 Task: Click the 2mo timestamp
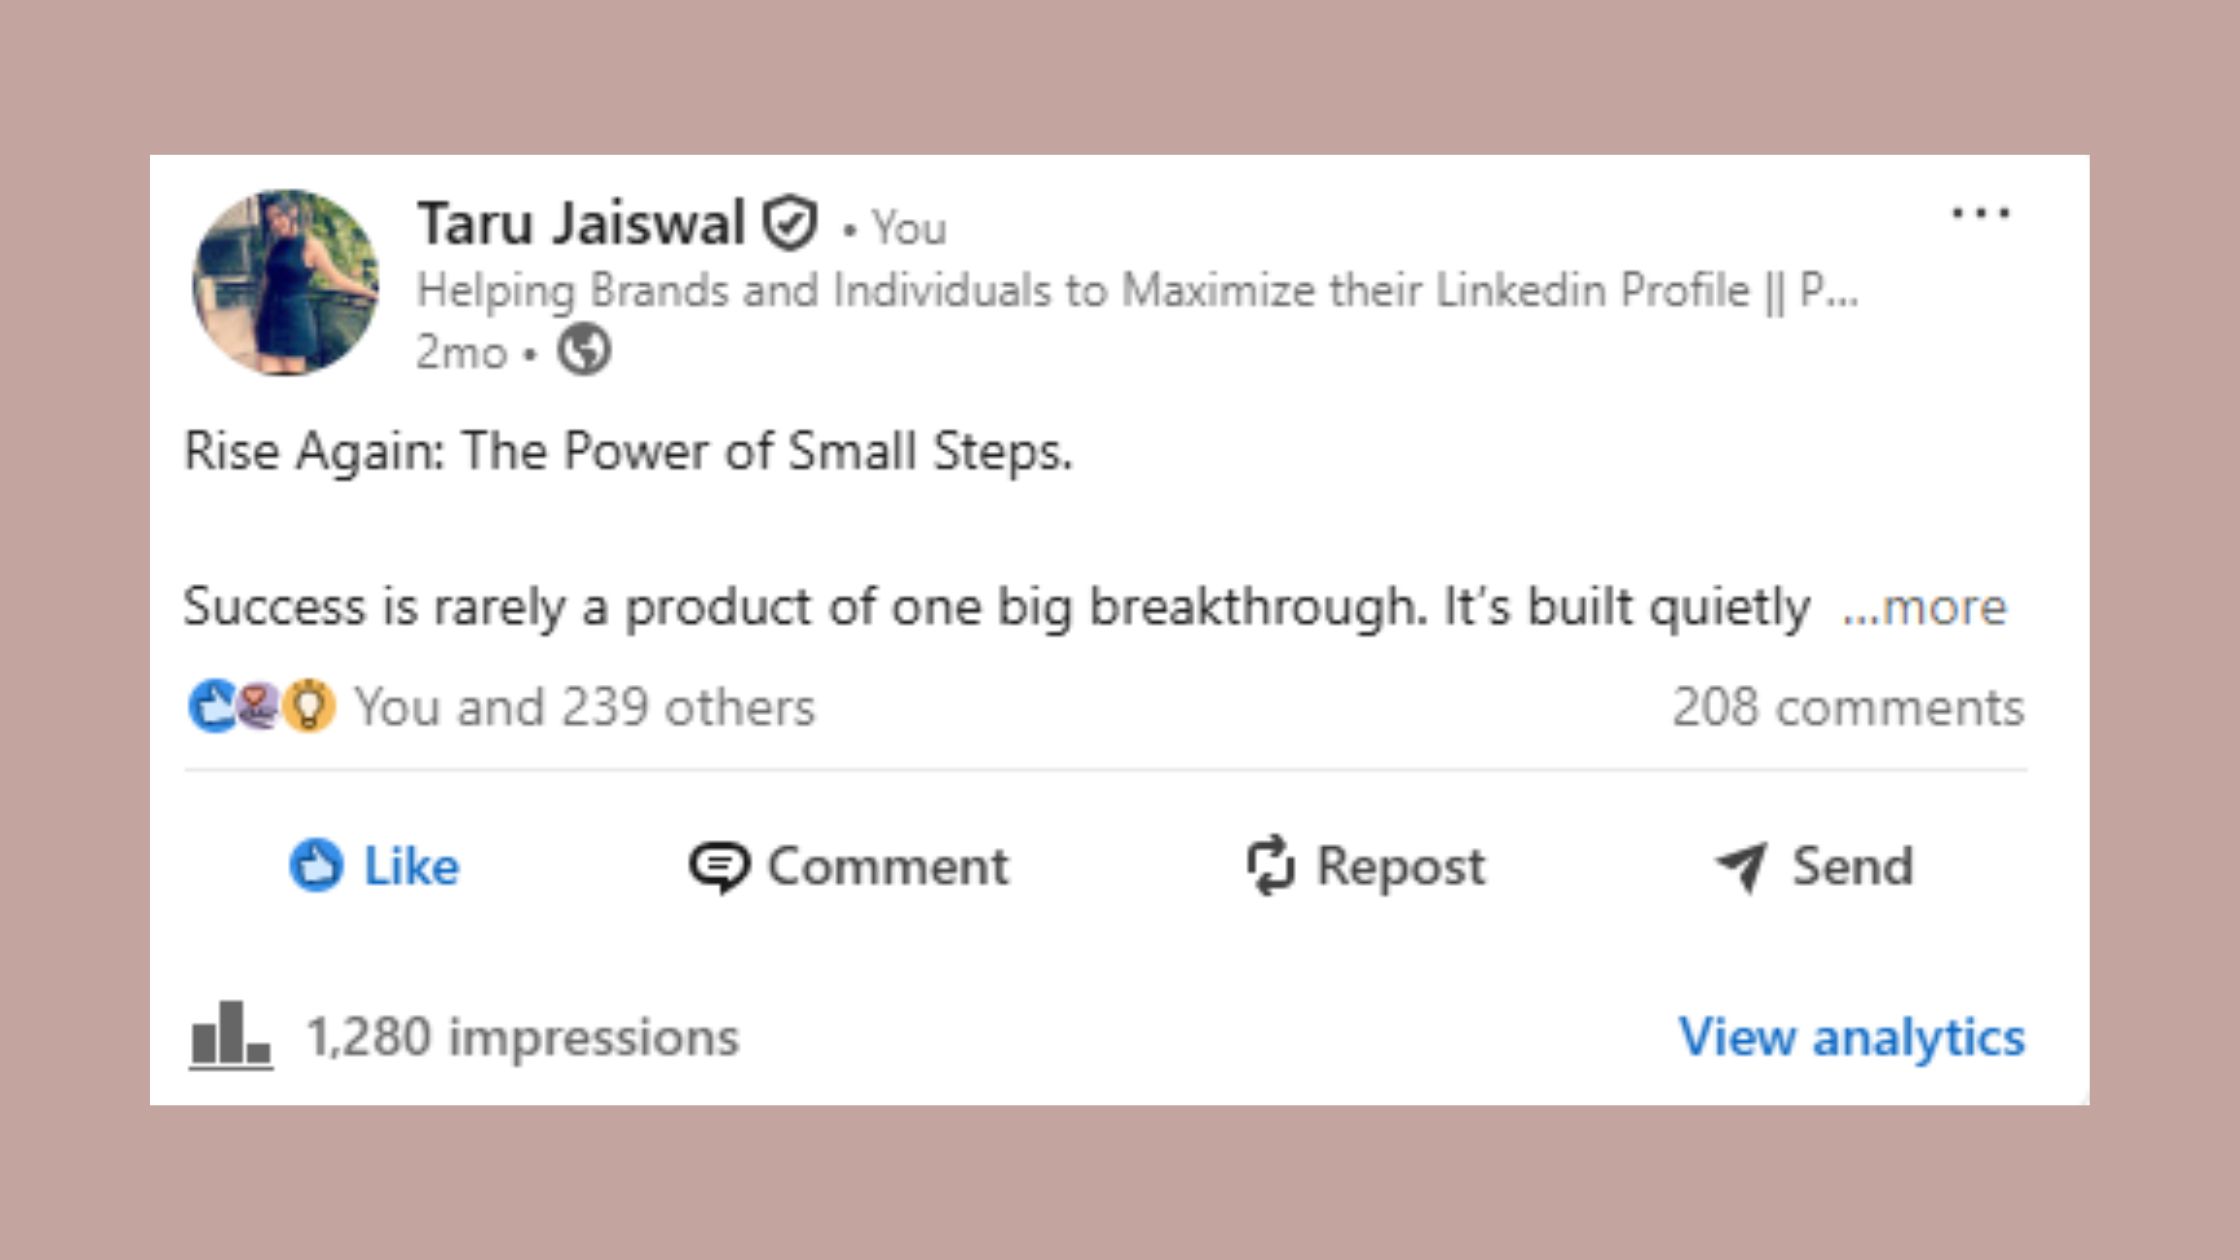(459, 351)
